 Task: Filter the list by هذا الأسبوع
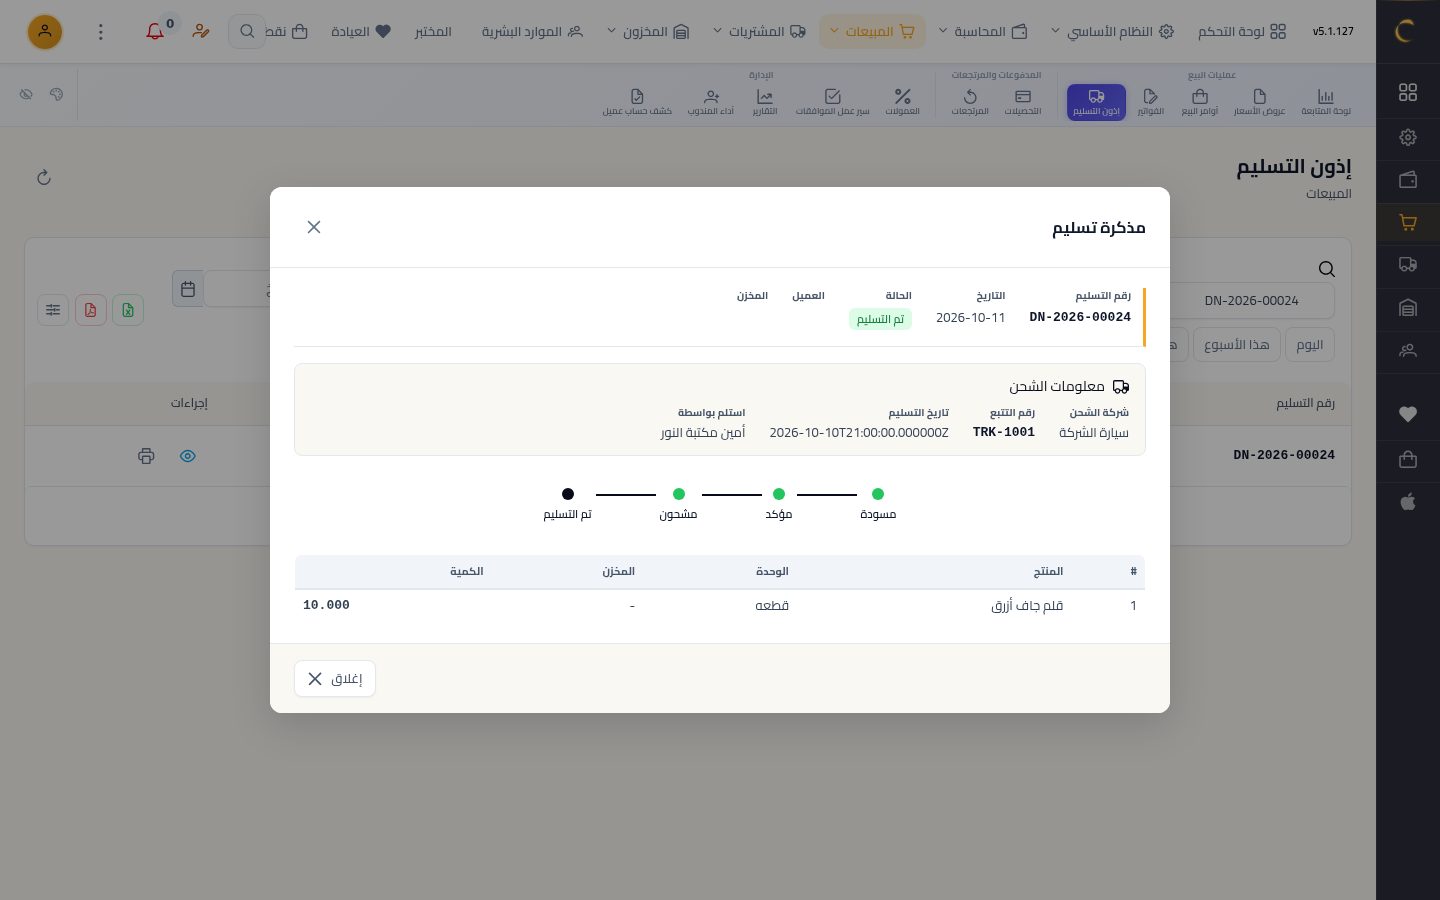click(x=1237, y=345)
